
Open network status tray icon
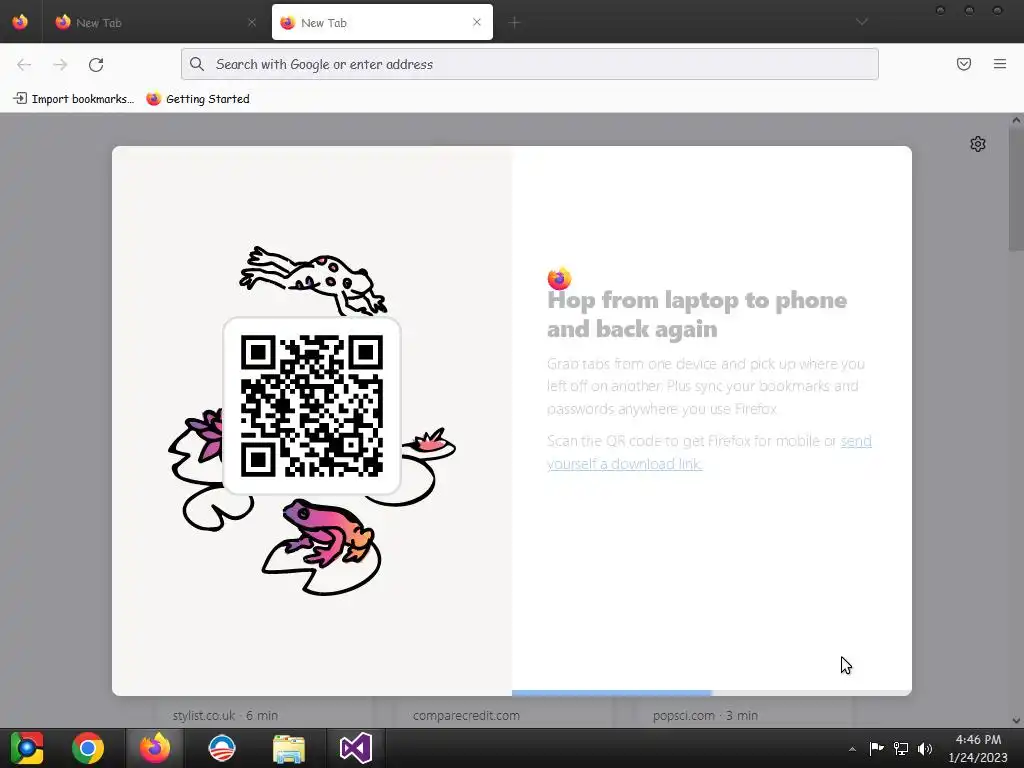901,748
